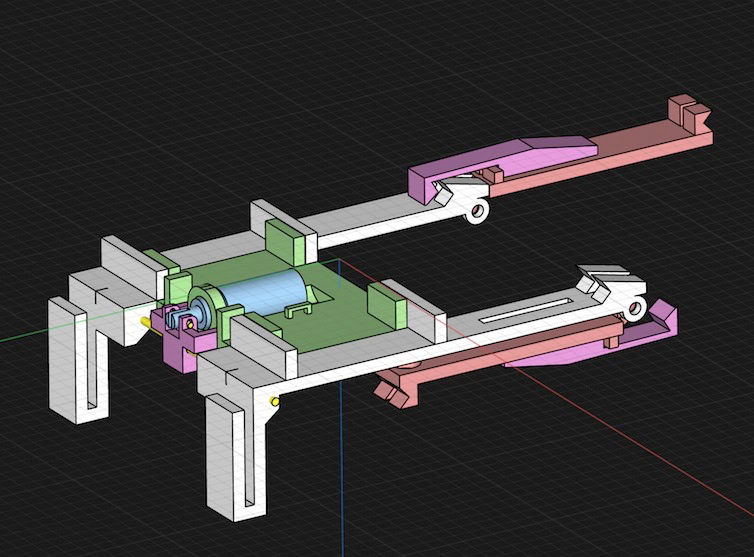The height and width of the screenshot is (557, 754).
Task: Click the yellow pin on front-right leg
Action: tap(274, 402)
